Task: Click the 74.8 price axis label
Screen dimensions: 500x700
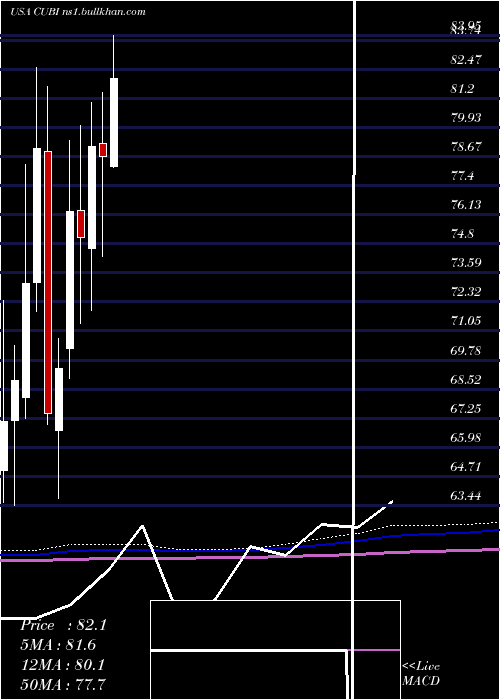Action: click(x=462, y=234)
